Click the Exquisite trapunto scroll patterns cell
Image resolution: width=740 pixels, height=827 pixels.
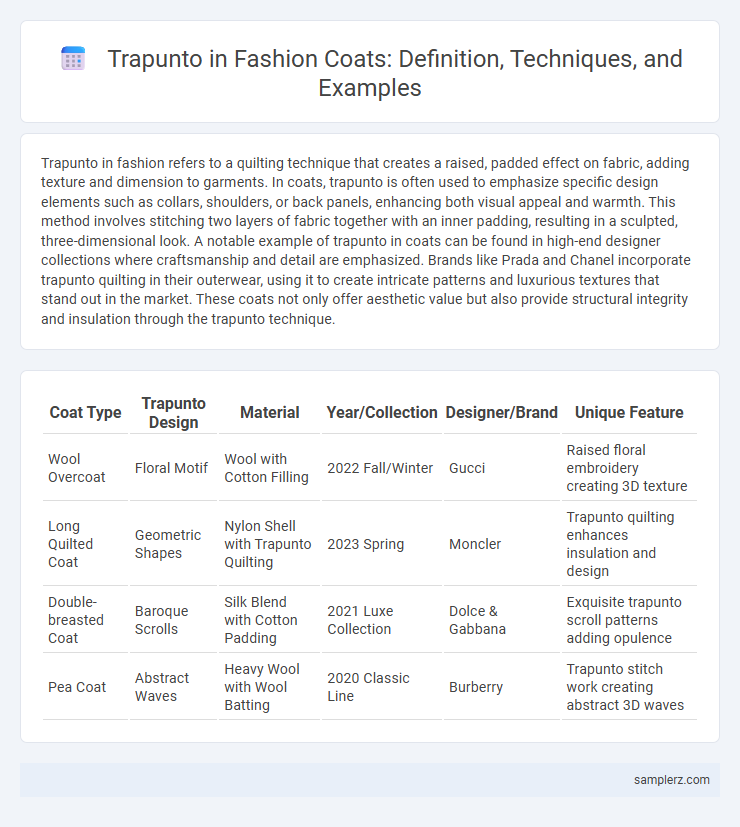tap(629, 620)
